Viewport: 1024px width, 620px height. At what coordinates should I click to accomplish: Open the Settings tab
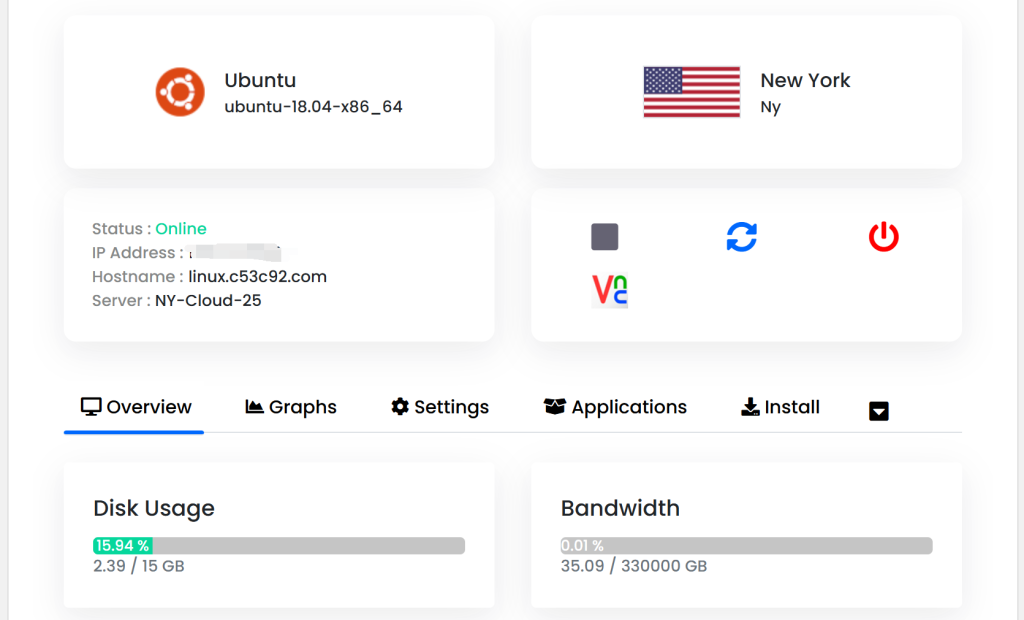pyautogui.click(x=440, y=407)
